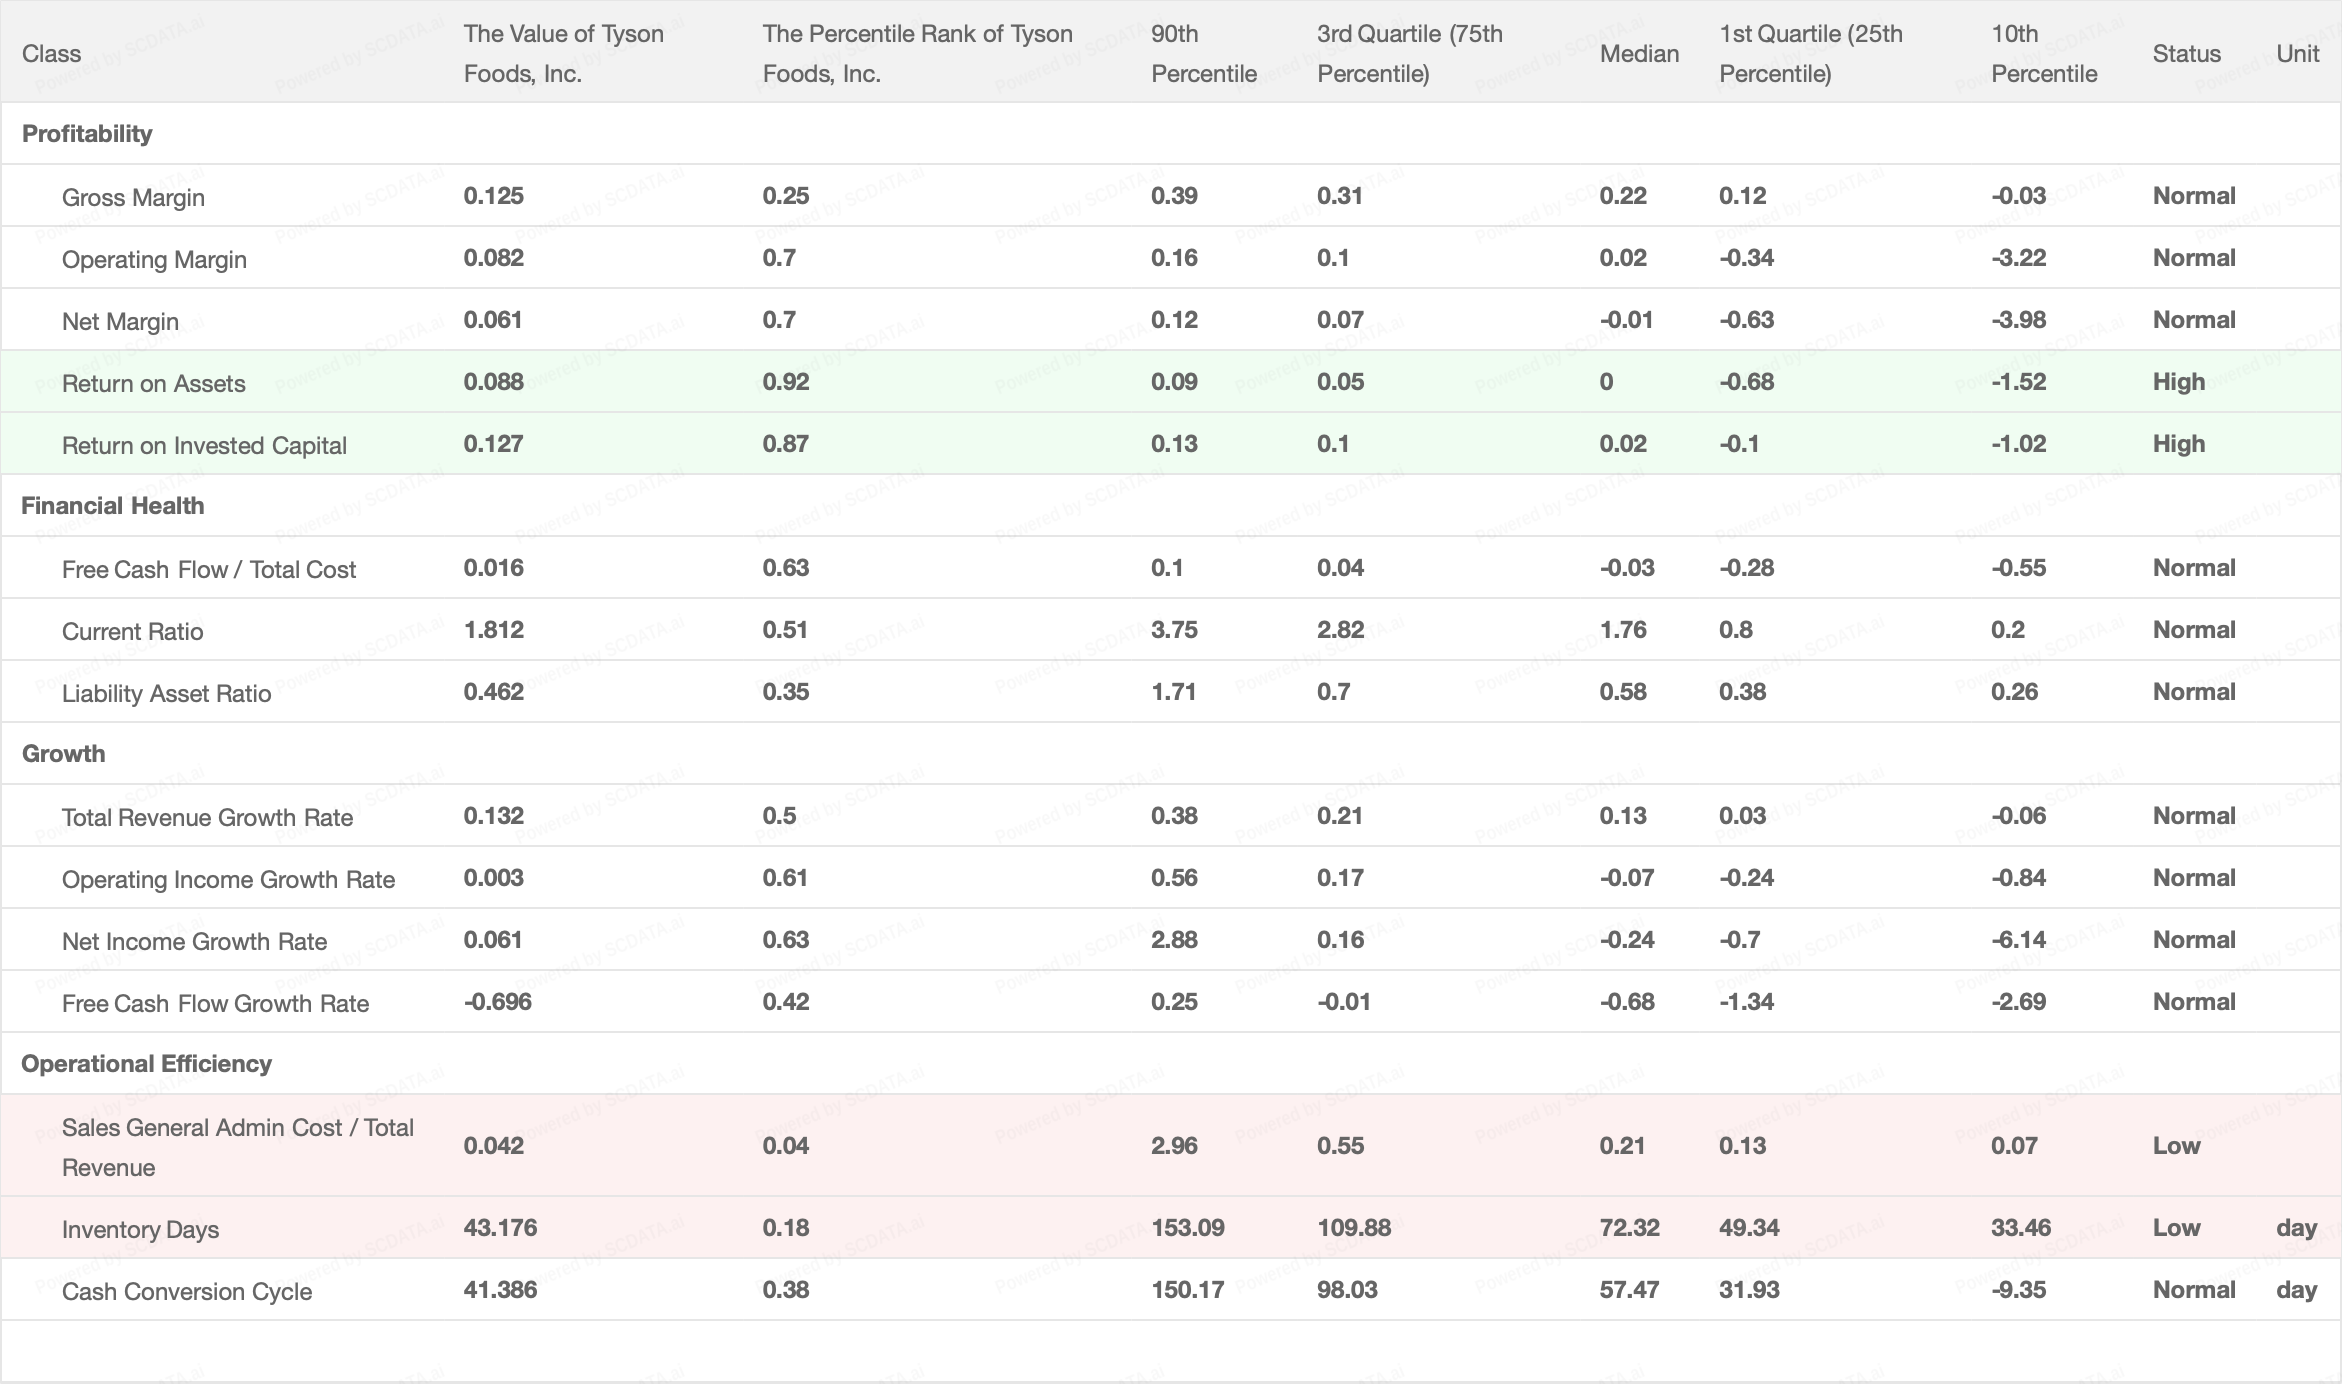Click the Status column header
The height and width of the screenshot is (1384, 2342).
pyautogui.click(x=2186, y=54)
